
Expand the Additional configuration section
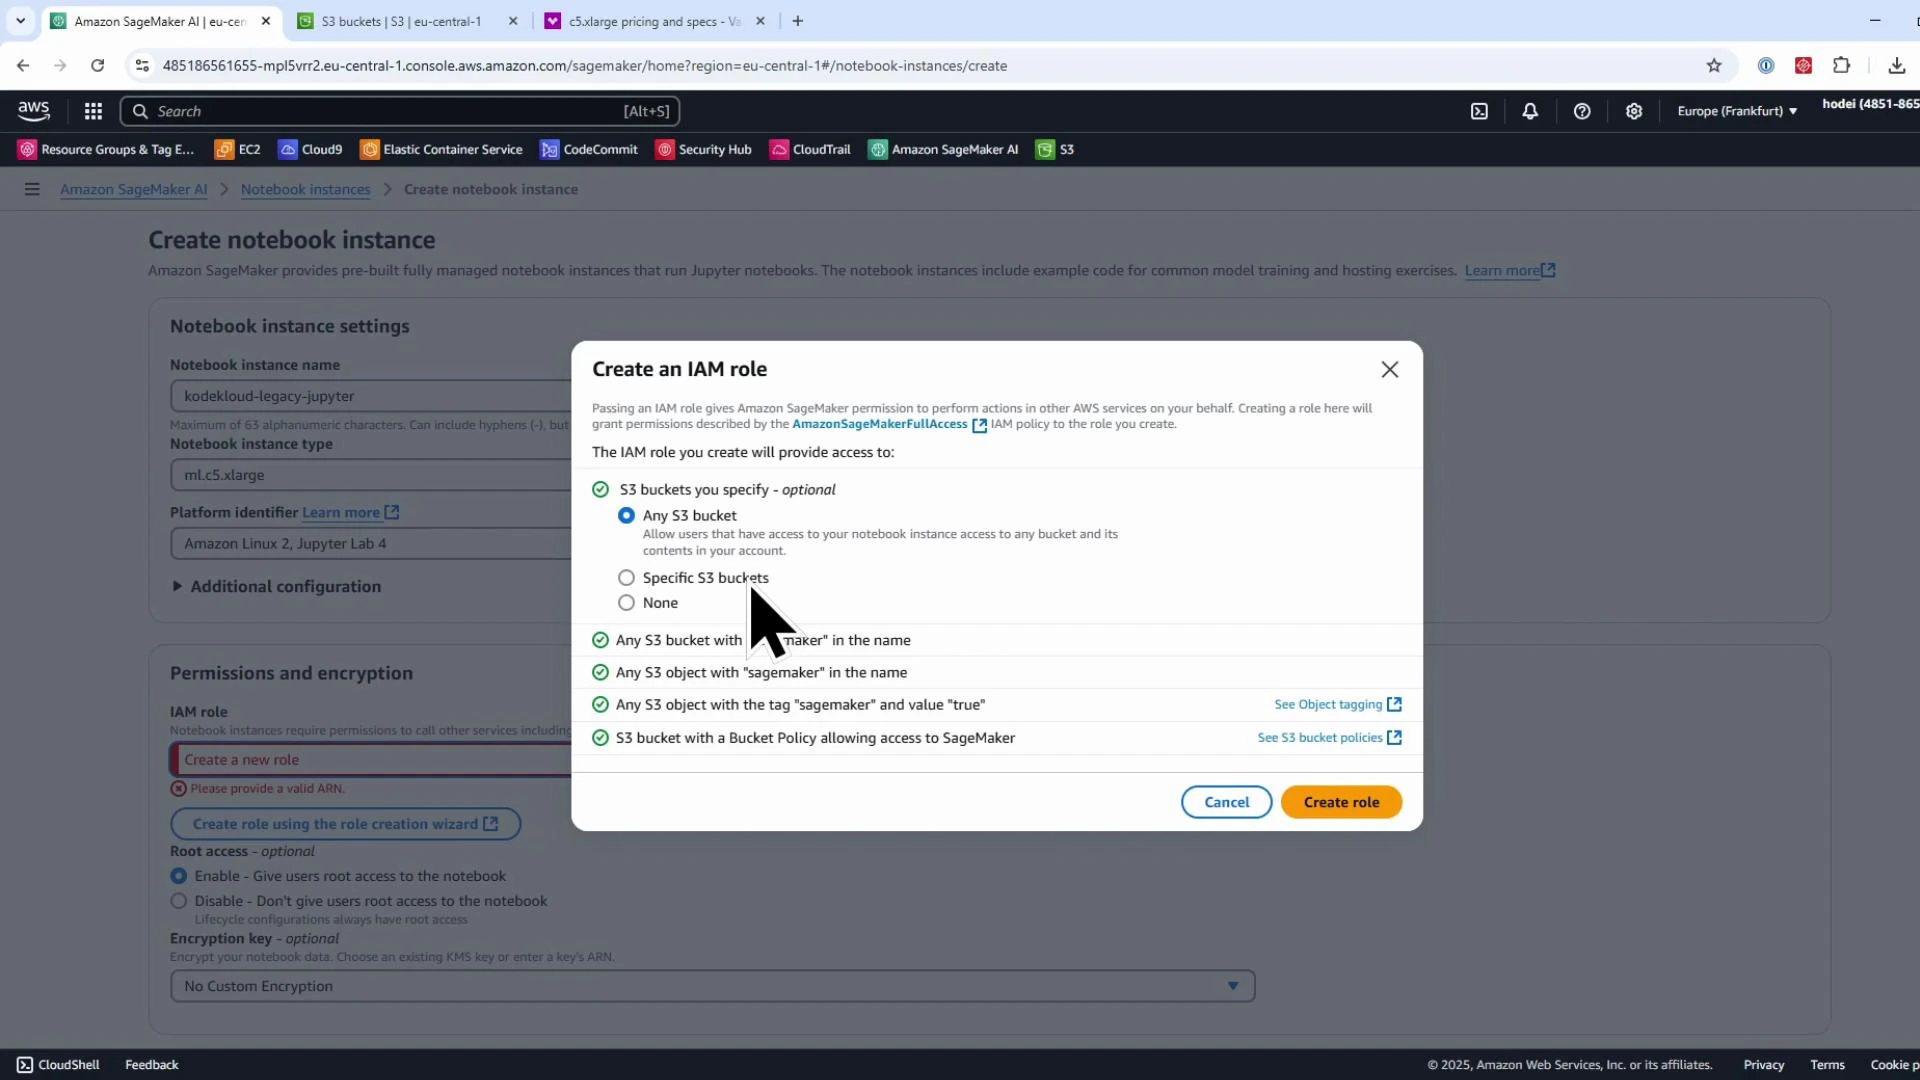(277, 586)
